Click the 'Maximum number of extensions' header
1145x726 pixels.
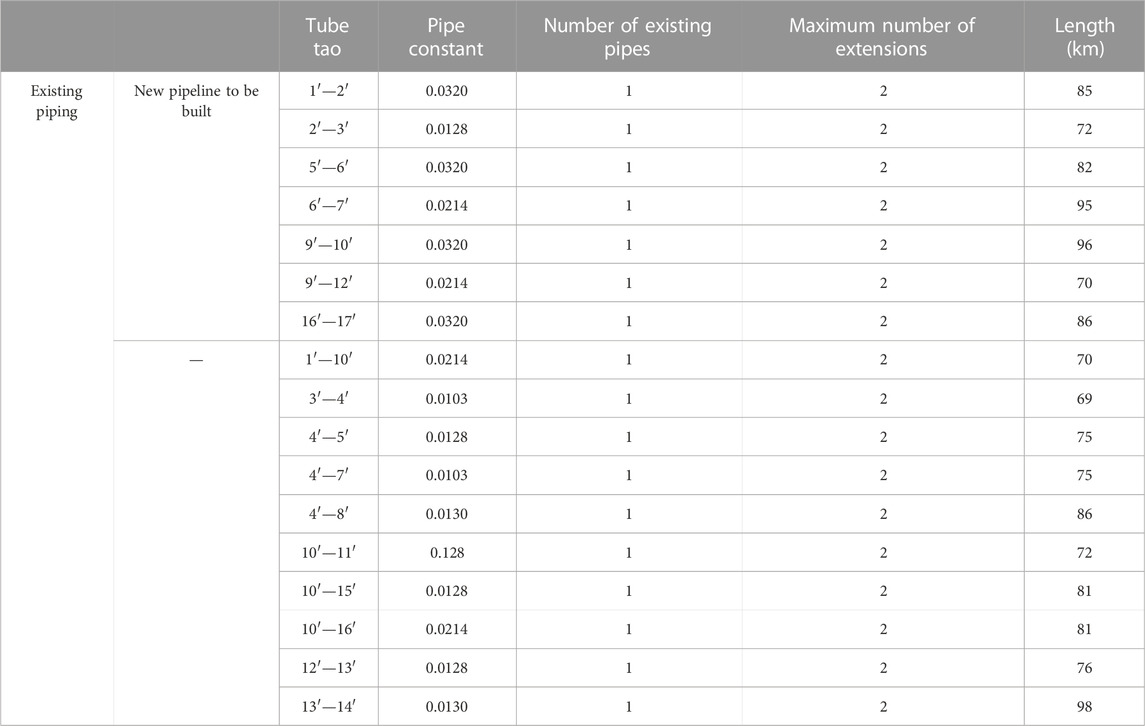coord(881,37)
